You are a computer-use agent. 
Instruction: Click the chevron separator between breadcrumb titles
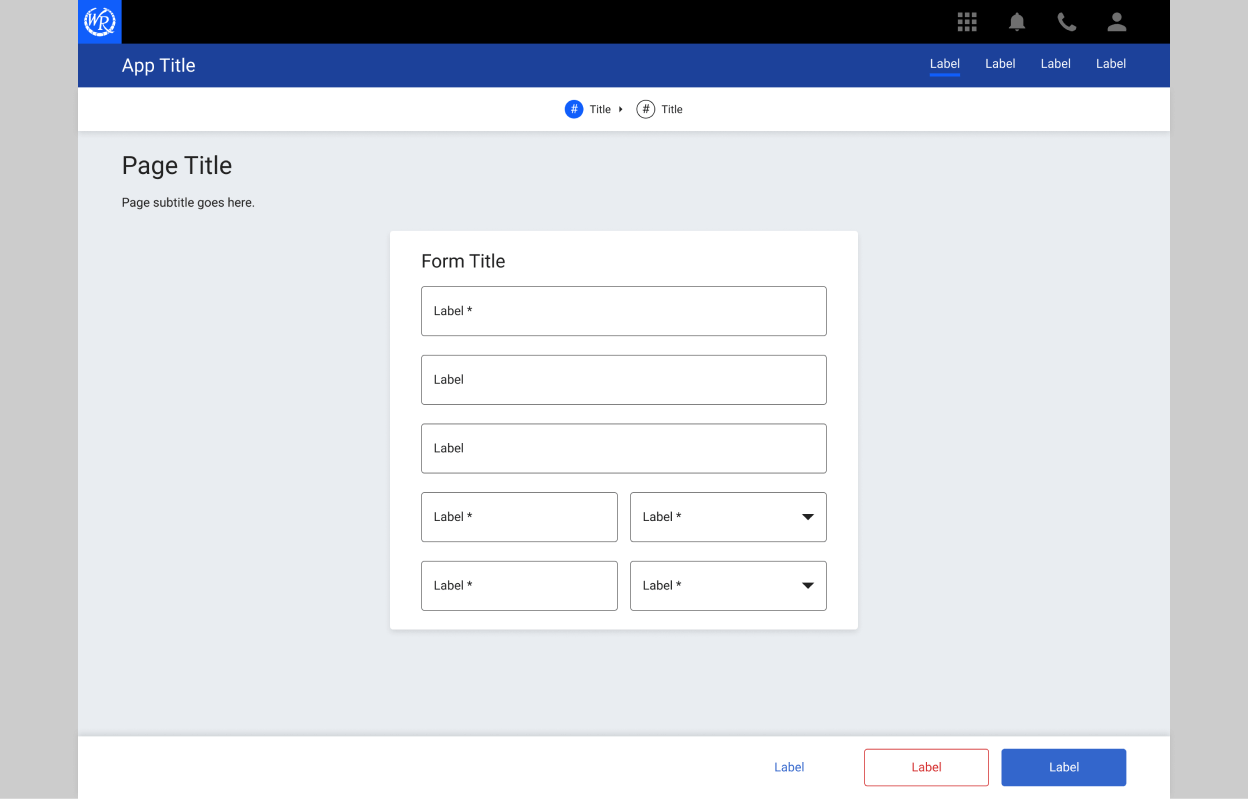[623, 109]
